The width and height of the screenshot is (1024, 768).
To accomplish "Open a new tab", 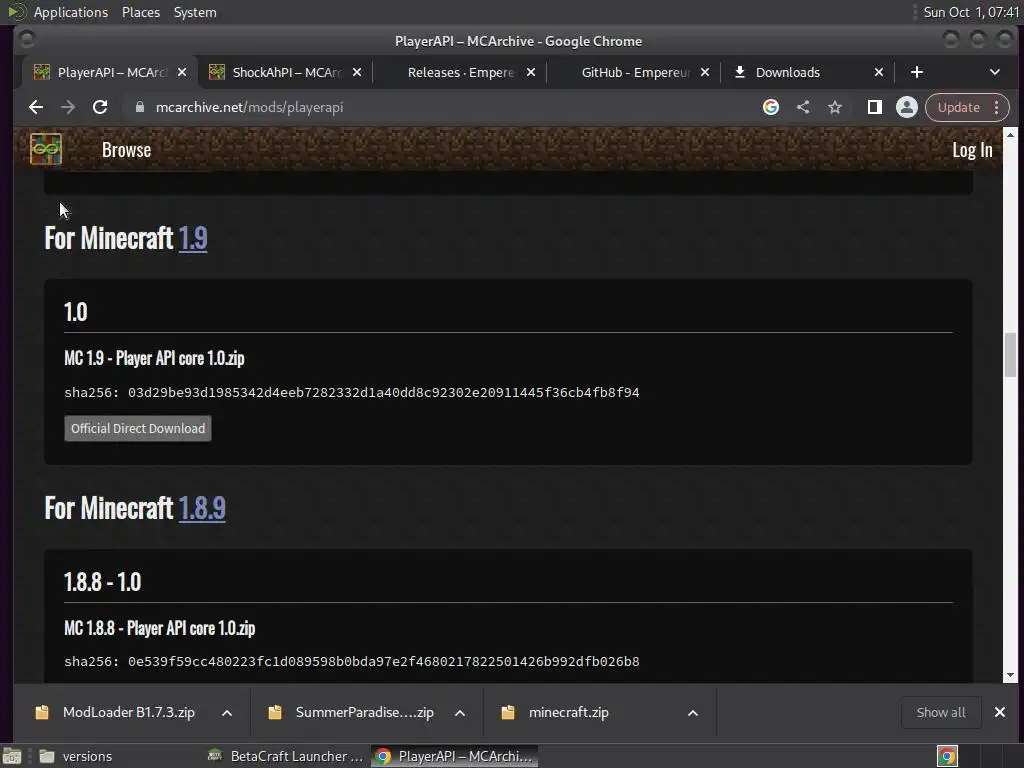I will click(917, 72).
